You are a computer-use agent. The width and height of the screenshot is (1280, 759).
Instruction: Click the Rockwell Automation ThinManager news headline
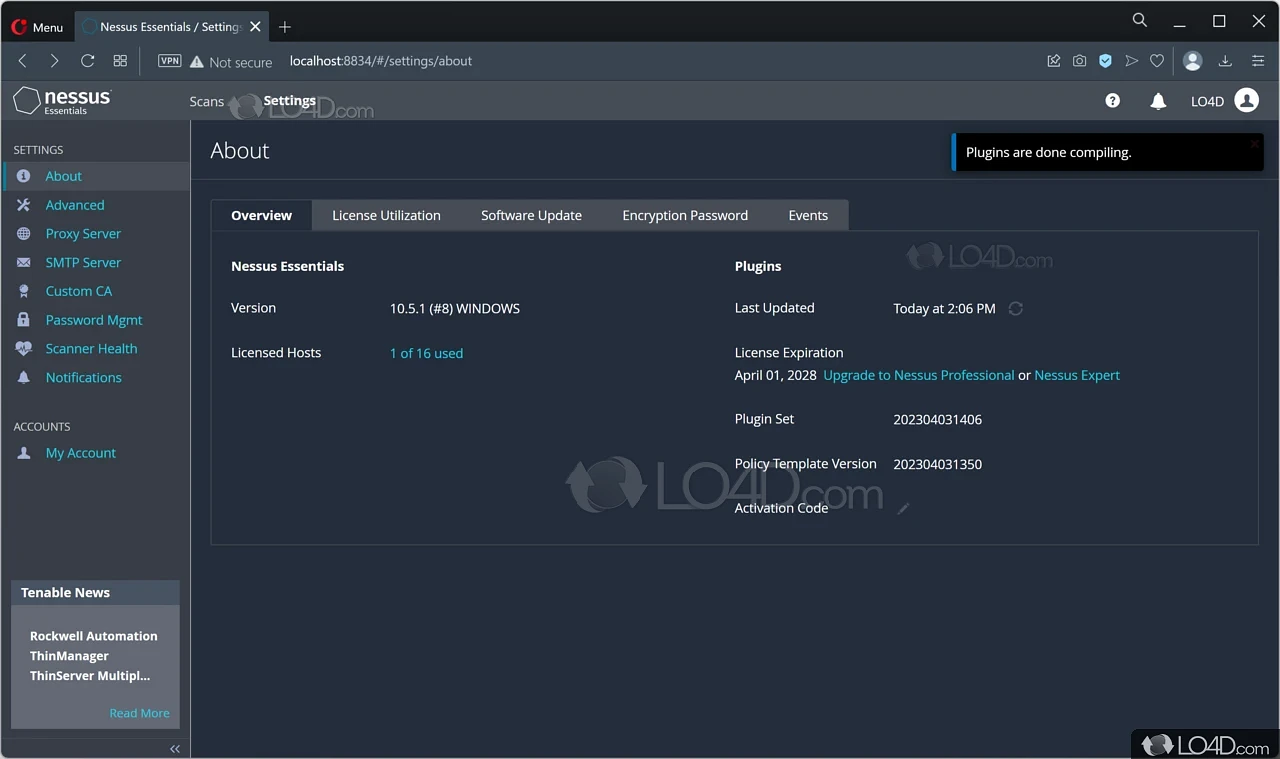click(94, 656)
